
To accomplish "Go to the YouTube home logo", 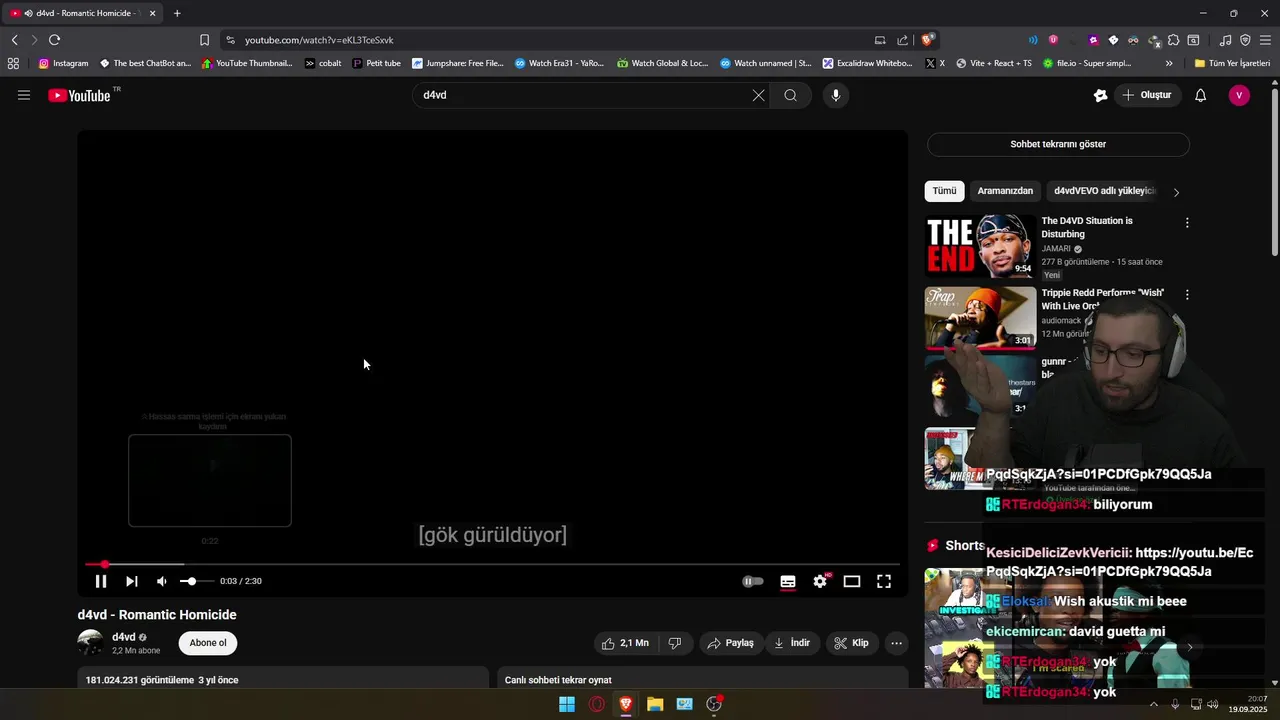I will (80, 96).
